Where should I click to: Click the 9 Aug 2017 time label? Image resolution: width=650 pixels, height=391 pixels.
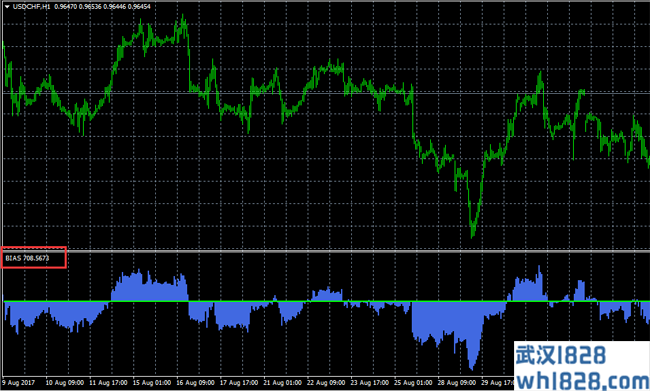point(19,382)
